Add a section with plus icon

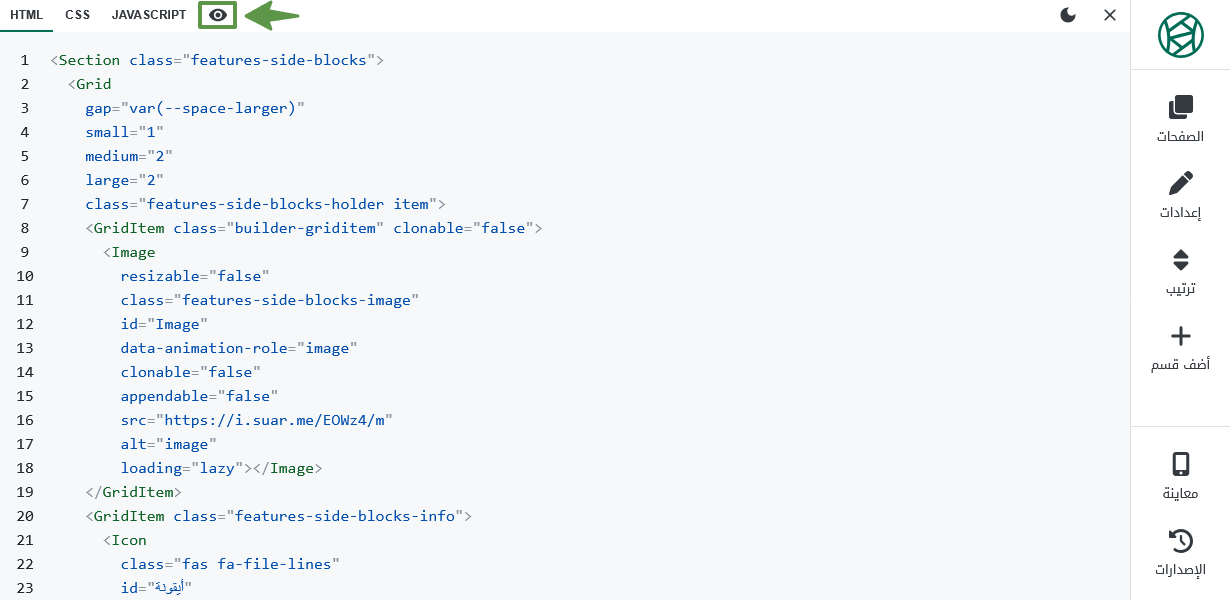1181,336
